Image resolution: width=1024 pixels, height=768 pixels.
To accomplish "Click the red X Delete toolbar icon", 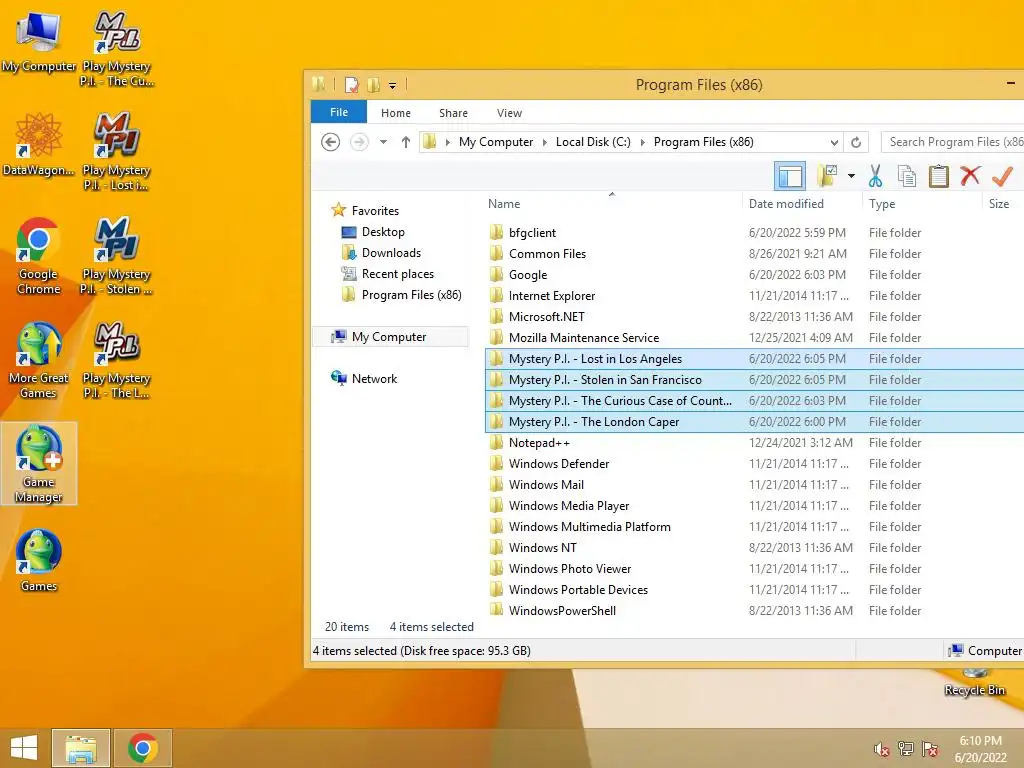I will [x=970, y=176].
